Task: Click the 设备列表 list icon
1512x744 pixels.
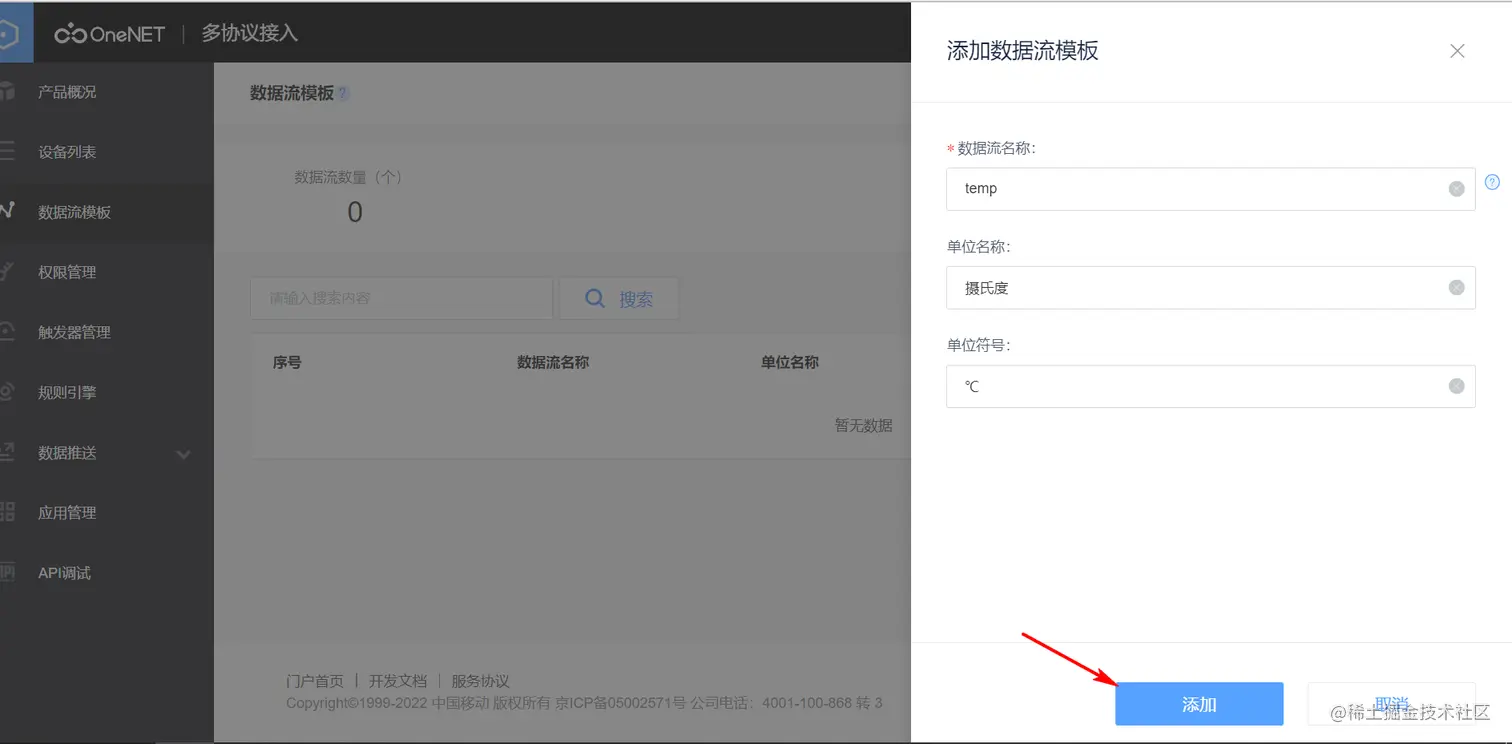Action: tap(8, 152)
